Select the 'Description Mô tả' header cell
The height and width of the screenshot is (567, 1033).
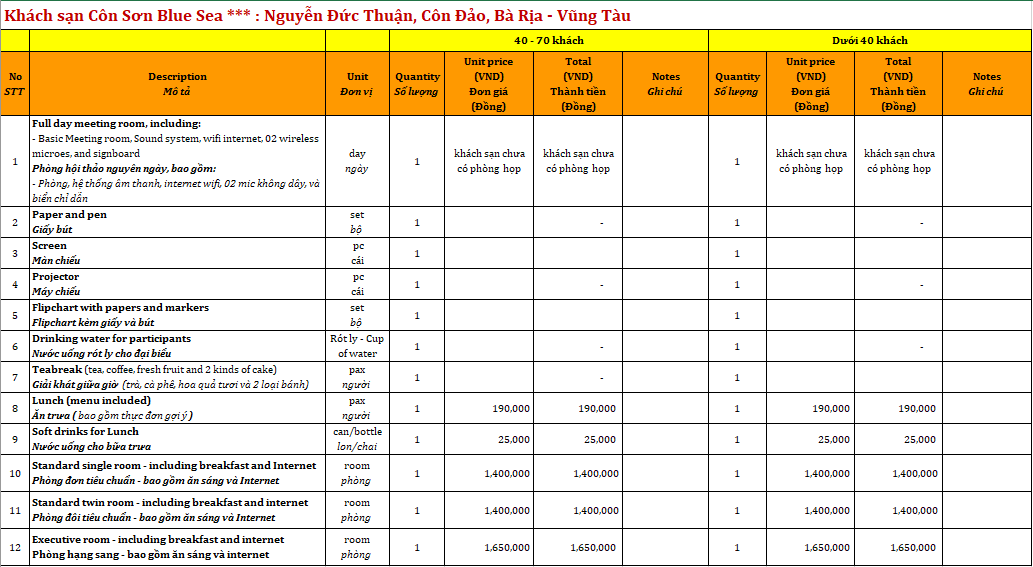[177, 84]
